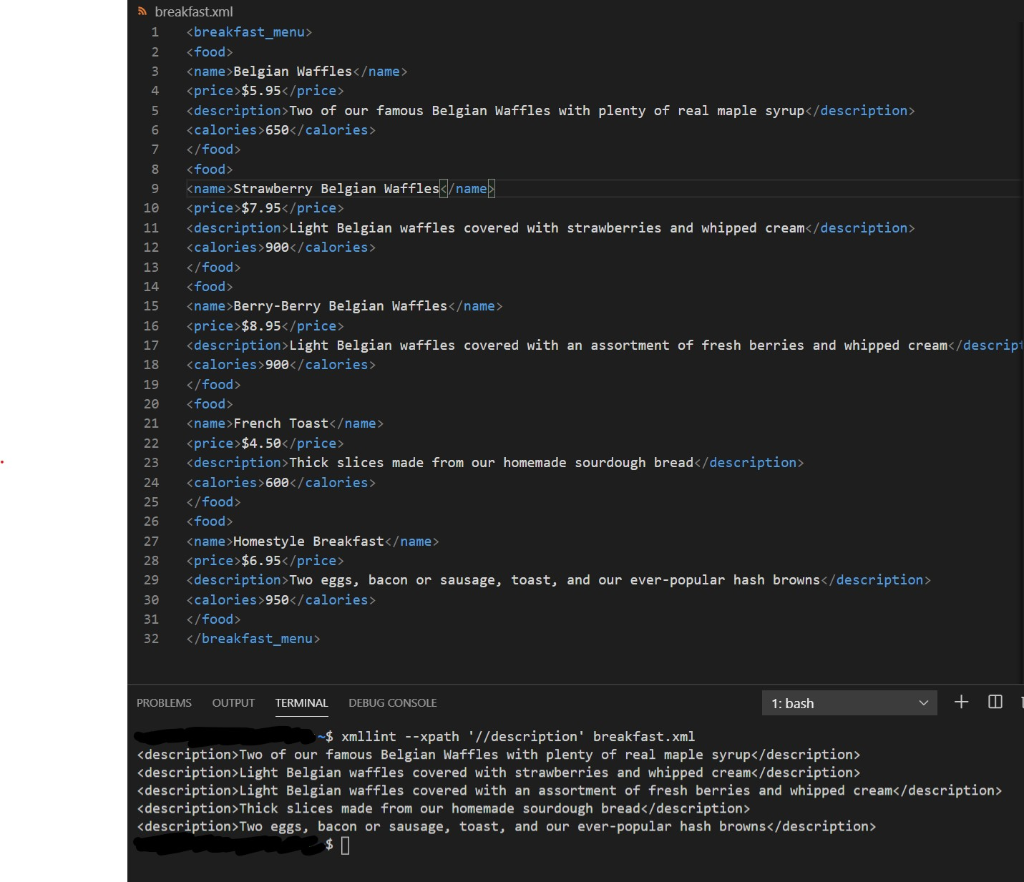1024x882 pixels.
Task: Click the chevron next to '1: bash'
Action: pos(925,702)
